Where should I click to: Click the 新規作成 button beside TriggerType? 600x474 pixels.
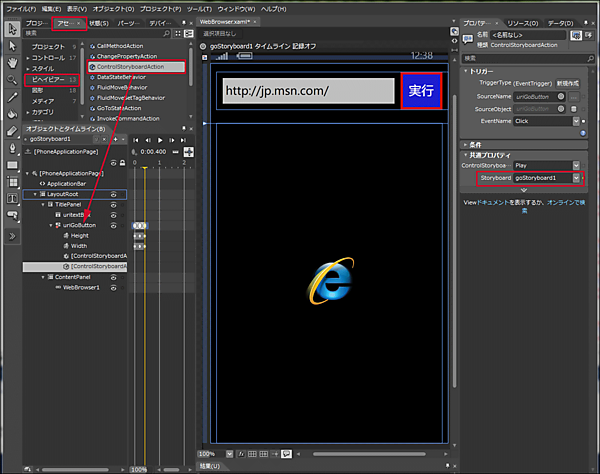(568, 84)
